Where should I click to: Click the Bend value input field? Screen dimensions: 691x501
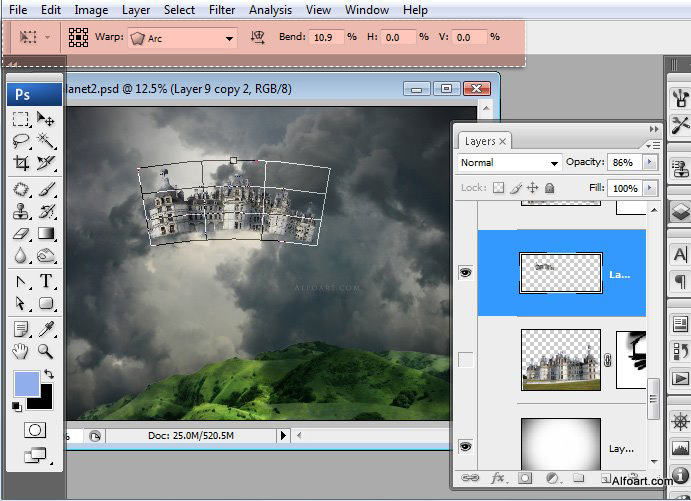click(325, 37)
